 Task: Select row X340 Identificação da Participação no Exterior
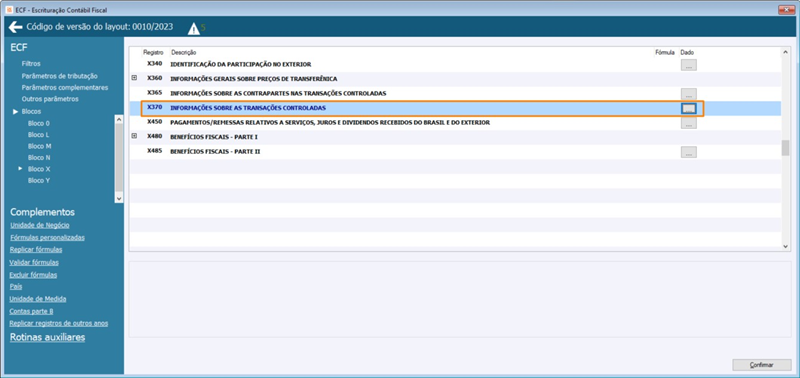(x=455, y=65)
